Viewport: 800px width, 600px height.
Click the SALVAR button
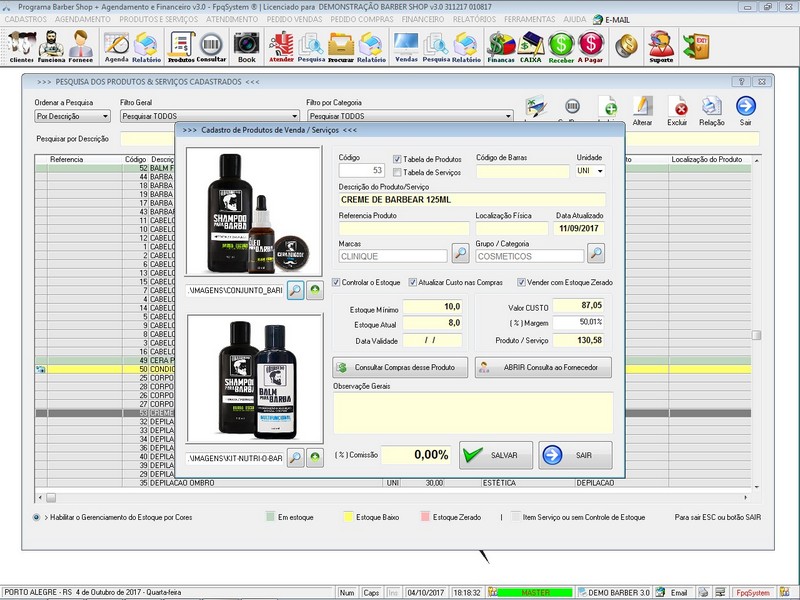tap(496, 455)
